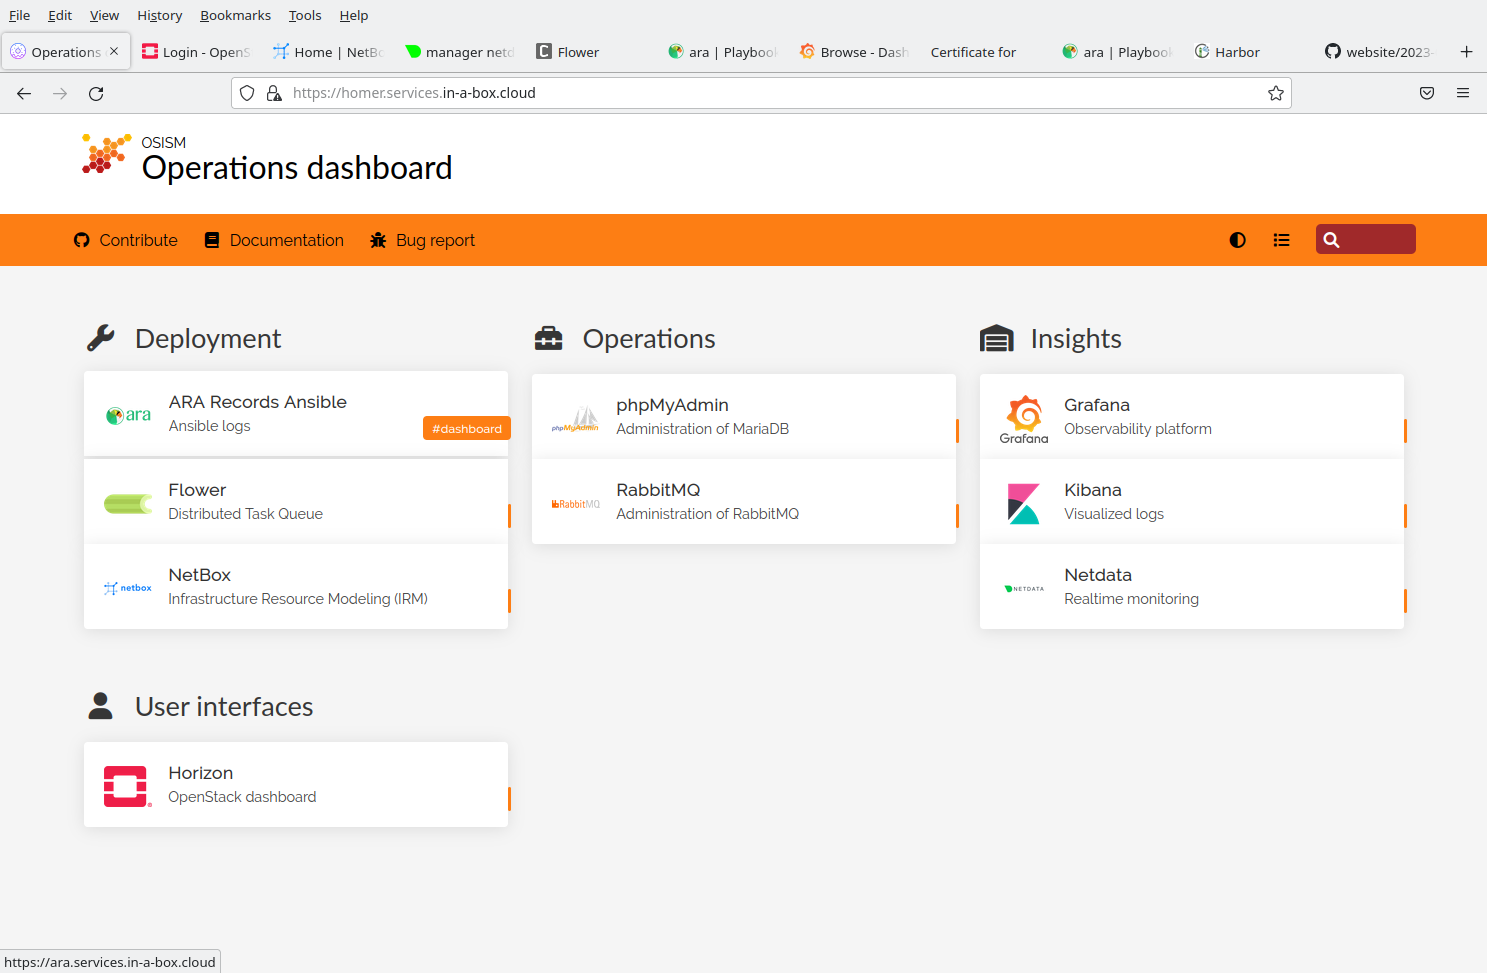Click the Bug report link
This screenshot has height=973, width=1487.
(422, 240)
